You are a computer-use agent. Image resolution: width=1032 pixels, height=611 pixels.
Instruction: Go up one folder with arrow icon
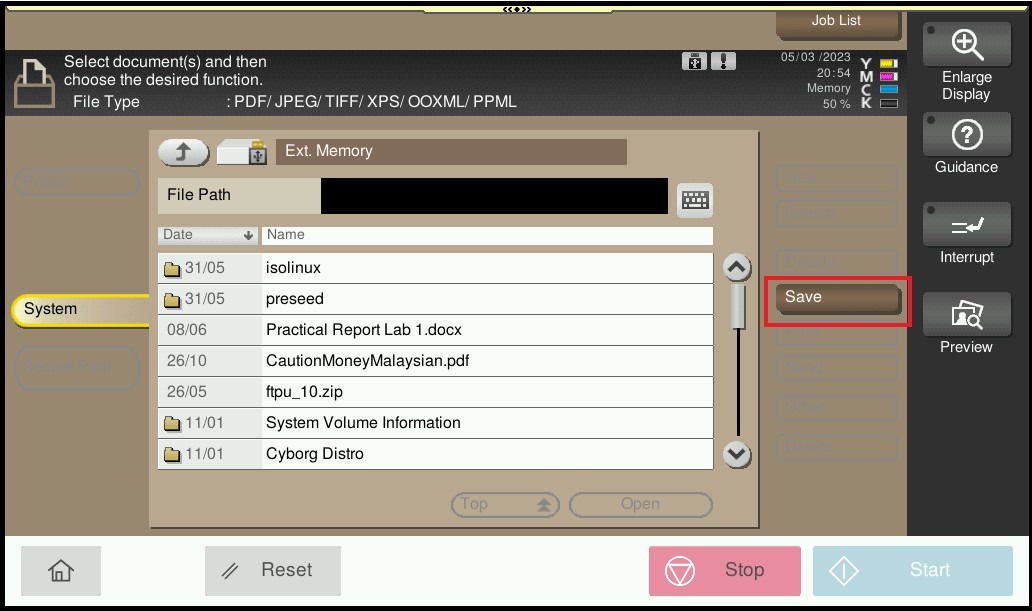pos(183,152)
